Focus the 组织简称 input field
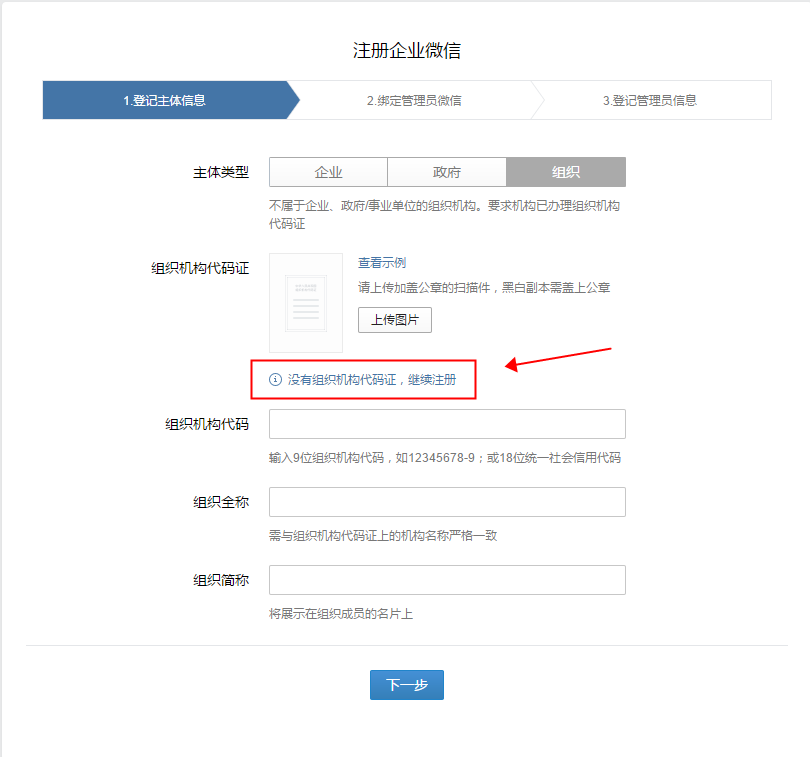810x757 pixels. (447, 580)
